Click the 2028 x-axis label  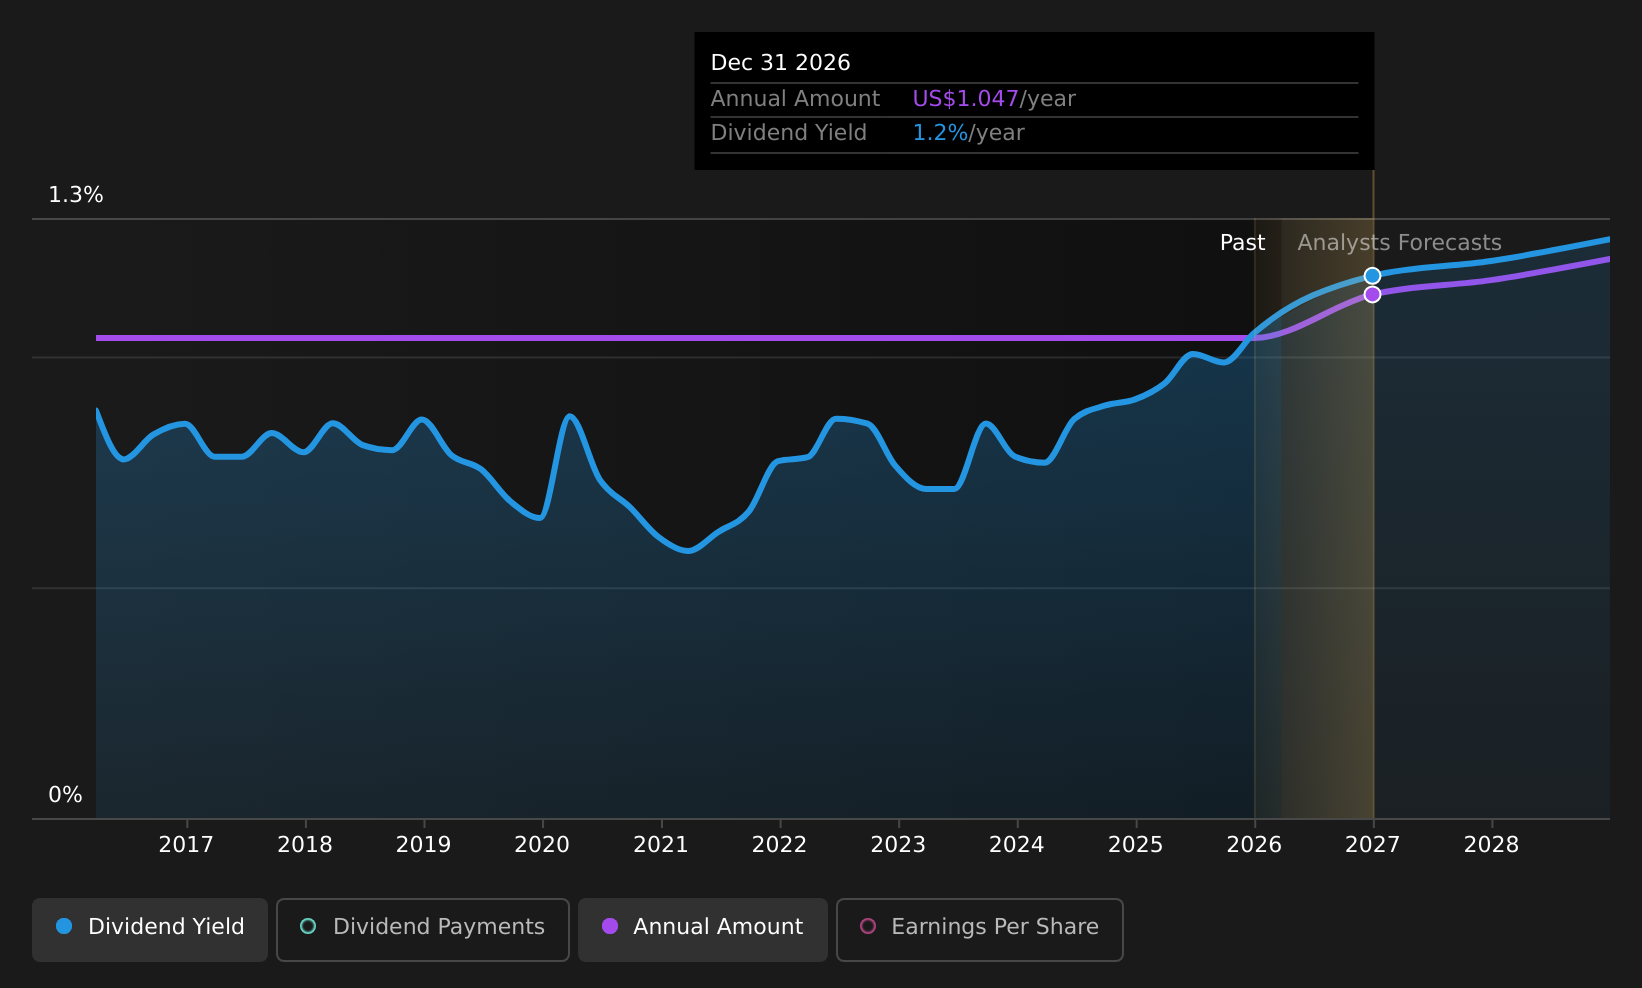[1492, 845]
